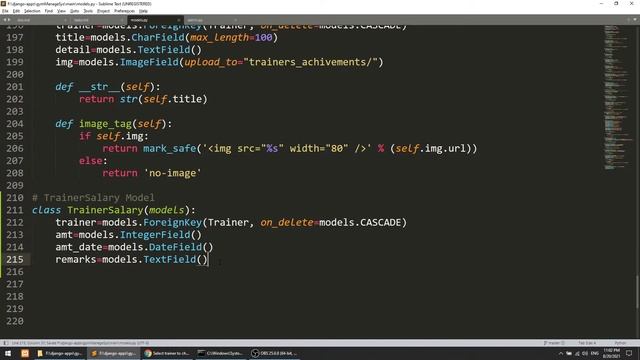Click 'TextField' on line 198
Image resolution: width=640 pixels, height=360 pixels.
click(164, 50)
